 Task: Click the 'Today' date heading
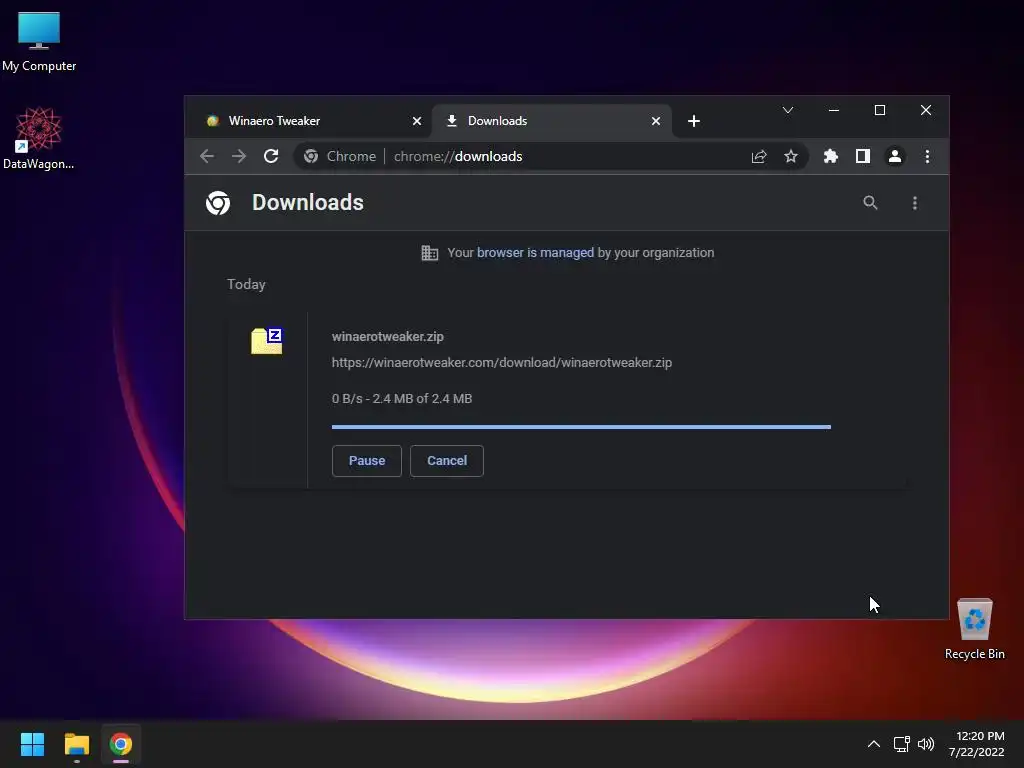click(246, 284)
